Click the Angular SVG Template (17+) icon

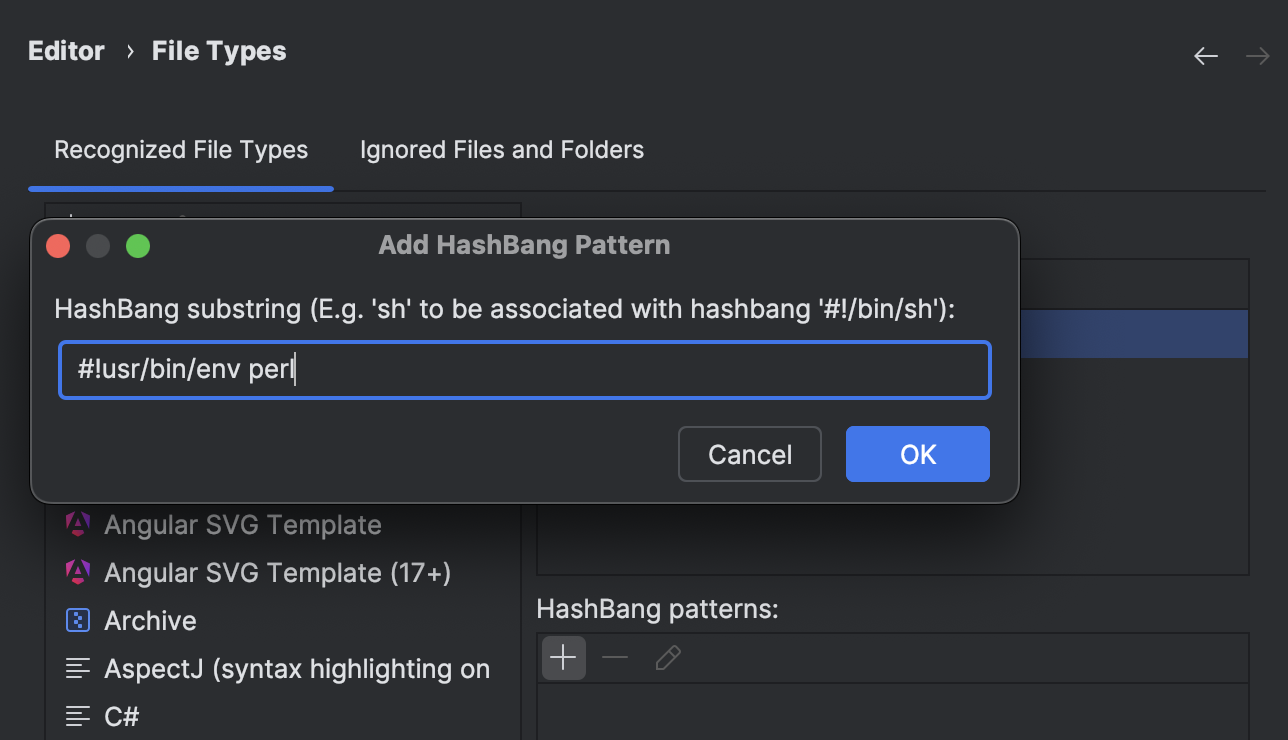[x=78, y=572]
